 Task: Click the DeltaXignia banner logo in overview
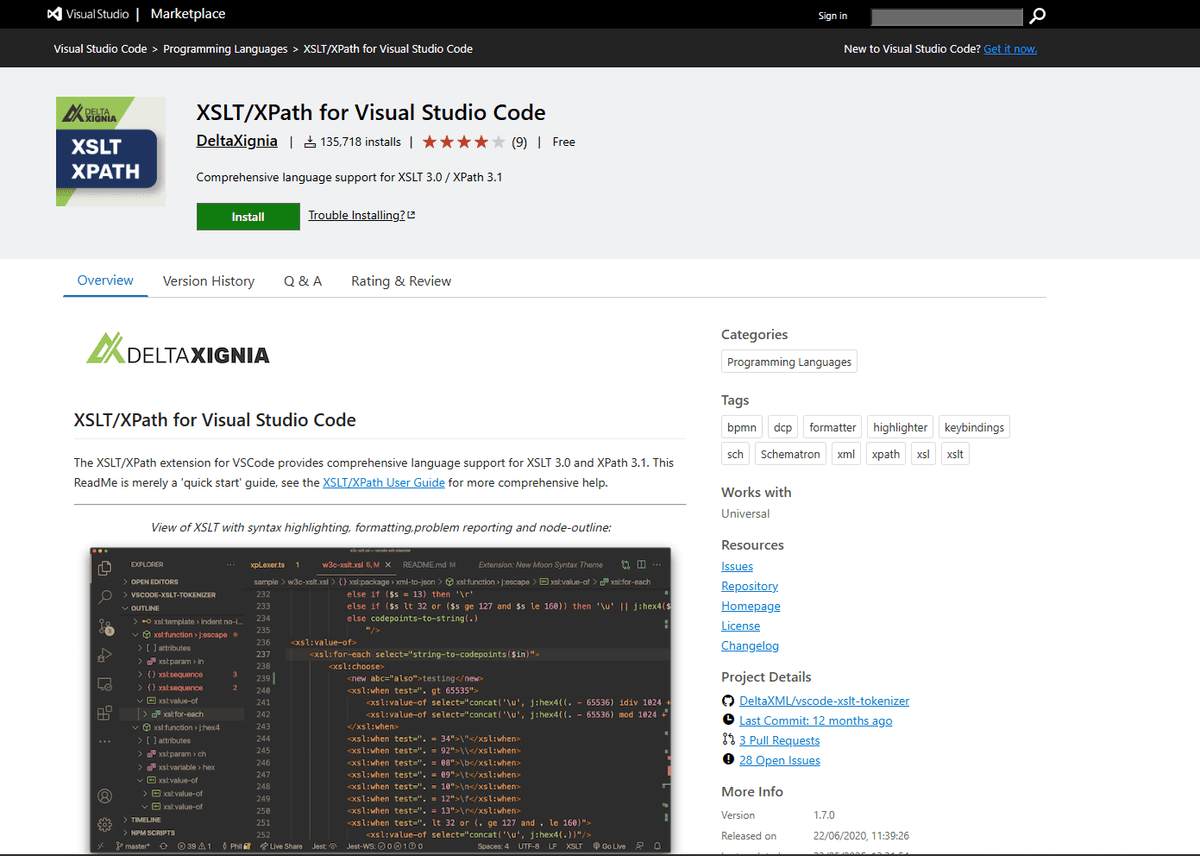pos(178,348)
